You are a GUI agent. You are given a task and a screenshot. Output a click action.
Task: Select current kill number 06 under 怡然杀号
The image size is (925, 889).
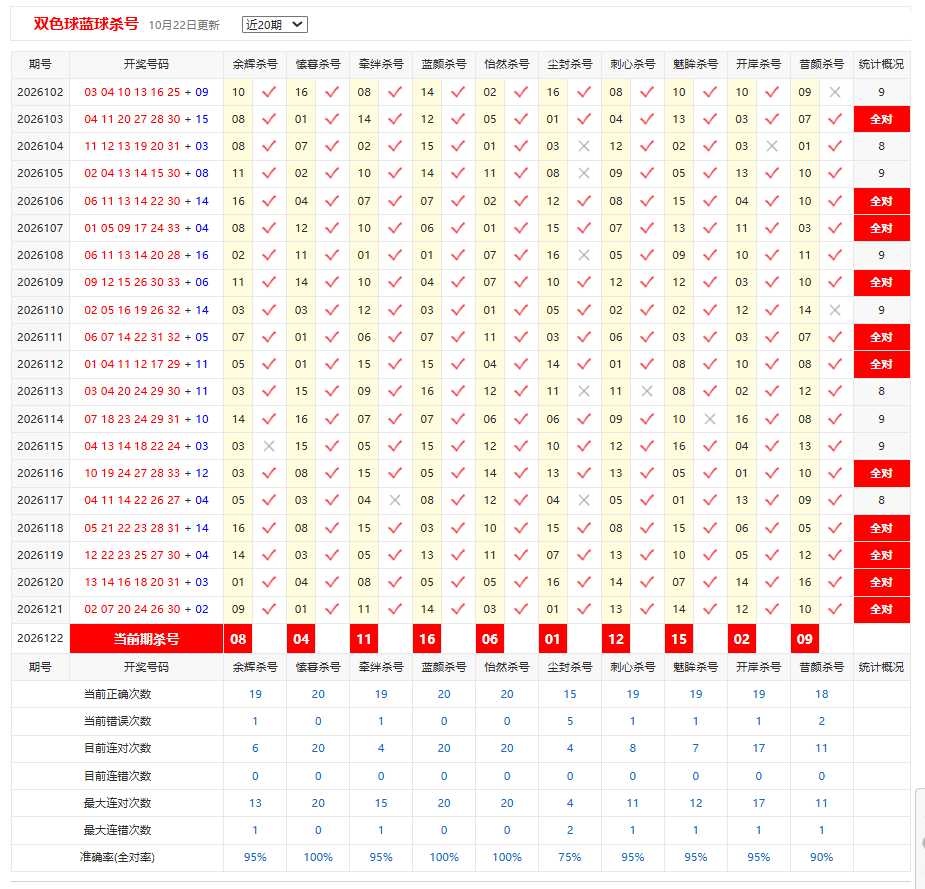[x=490, y=639]
